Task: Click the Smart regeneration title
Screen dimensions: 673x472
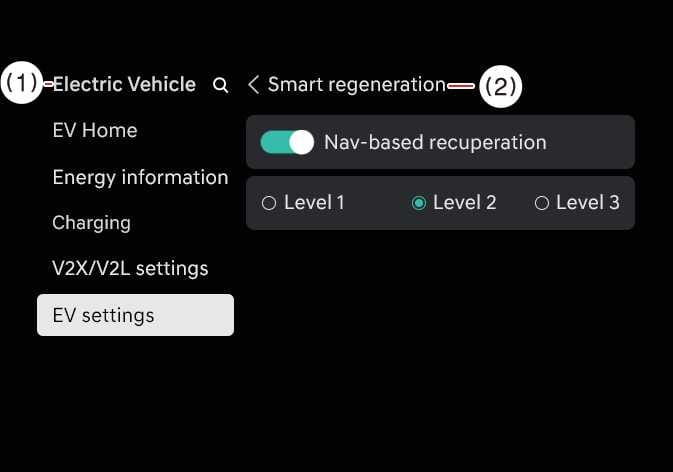Action: coord(356,85)
